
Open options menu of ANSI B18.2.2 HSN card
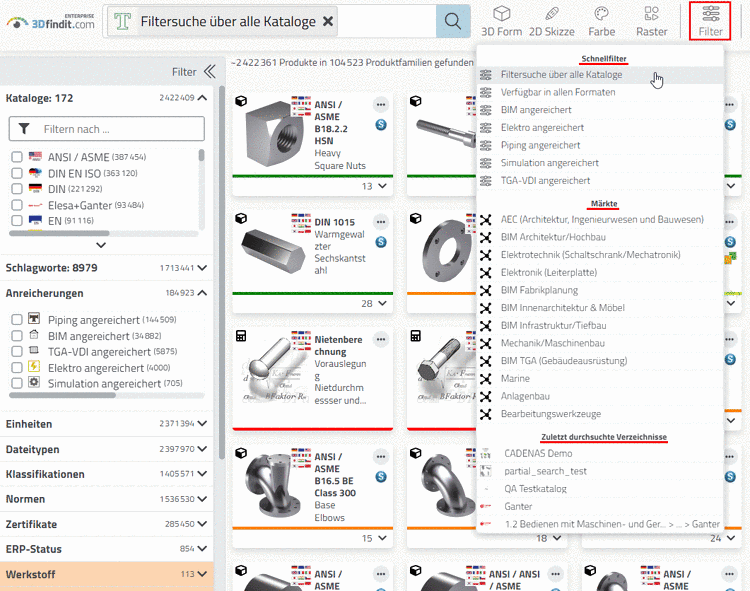click(381, 104)
